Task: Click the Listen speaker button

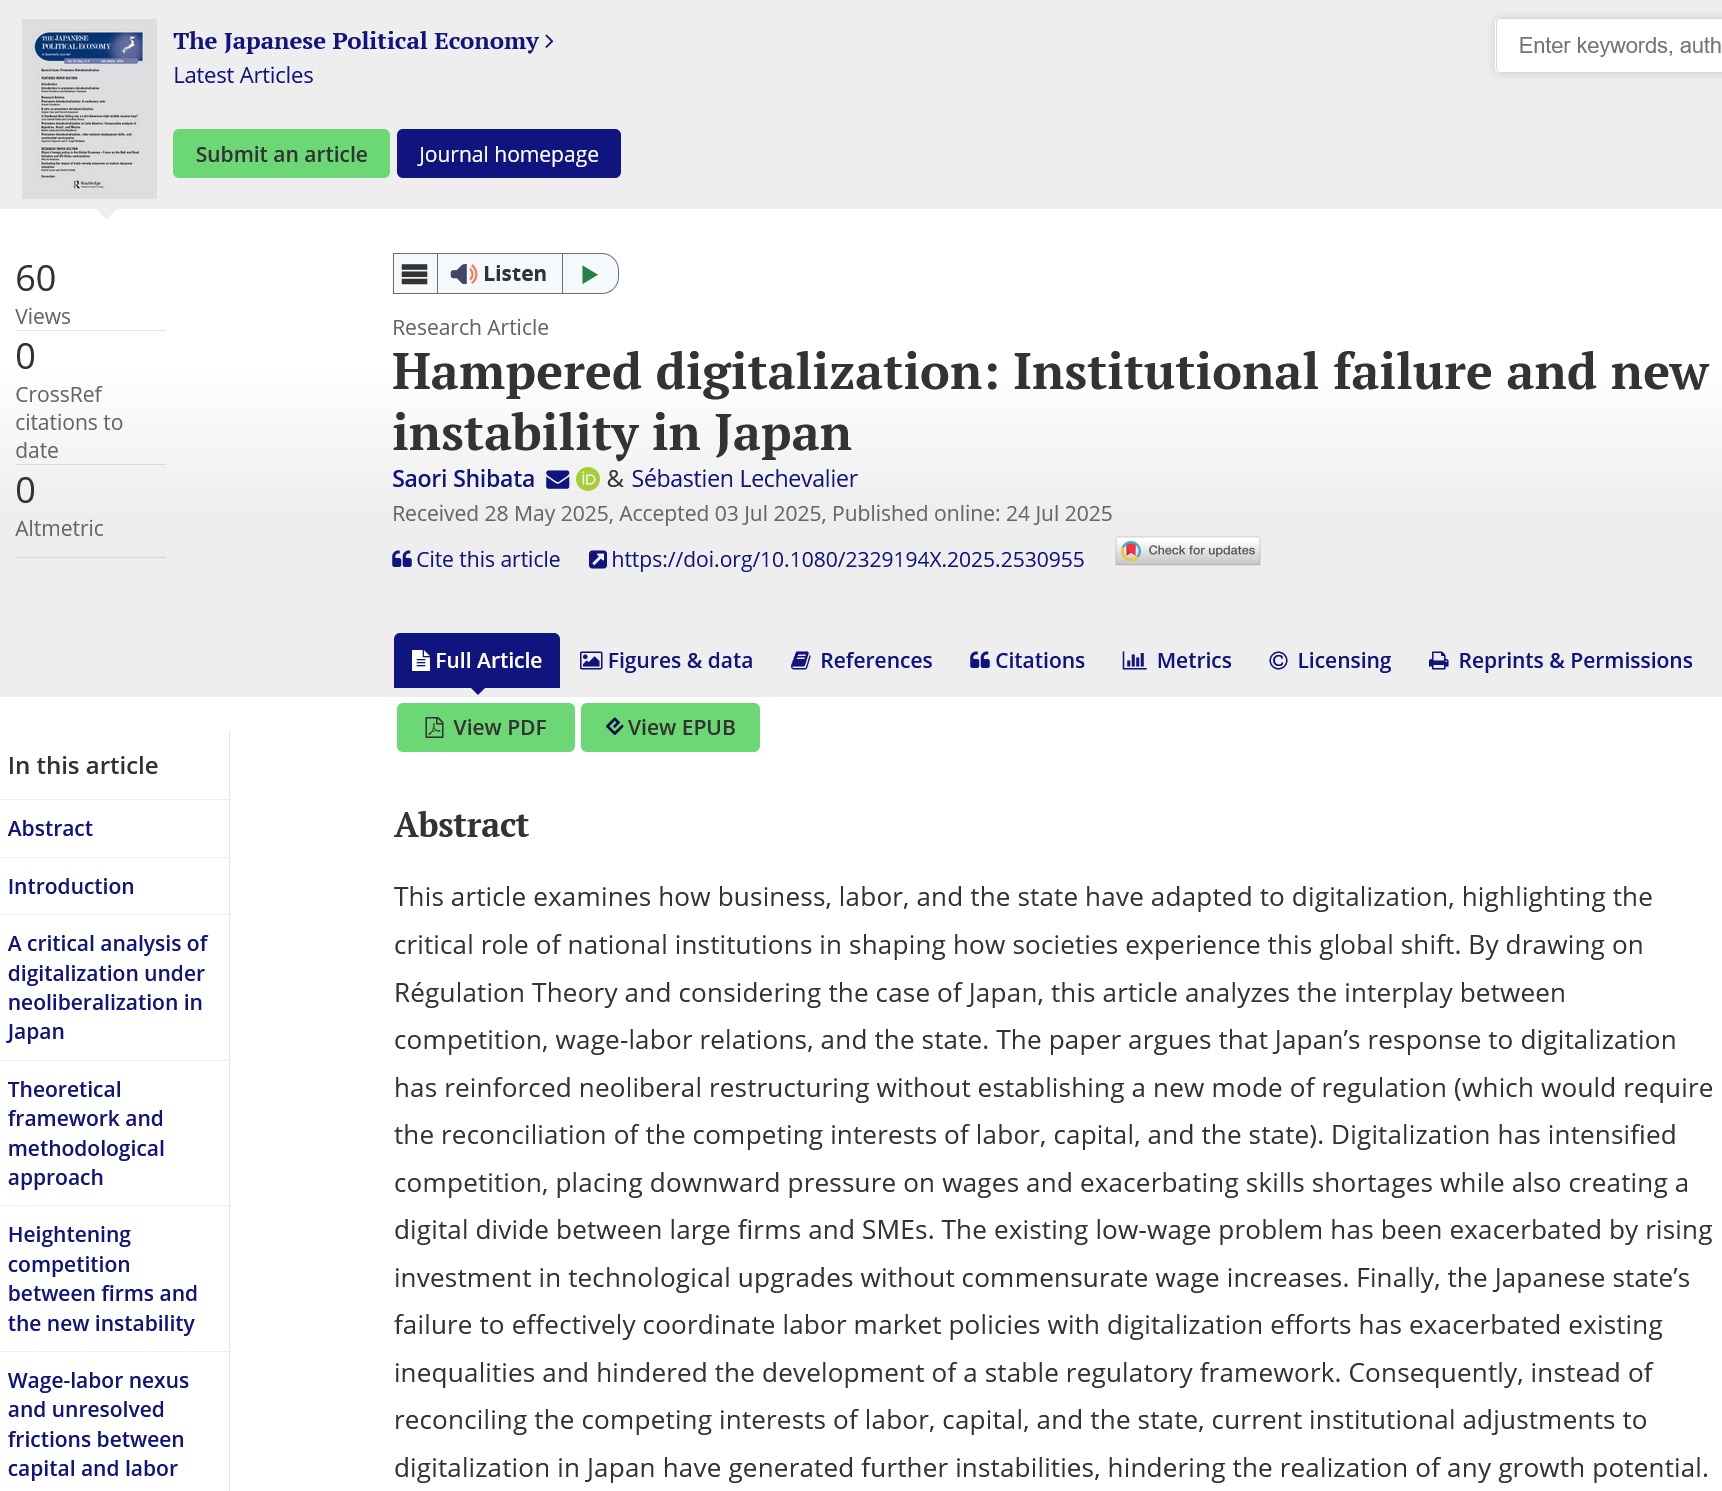Action: pos(499,274)
